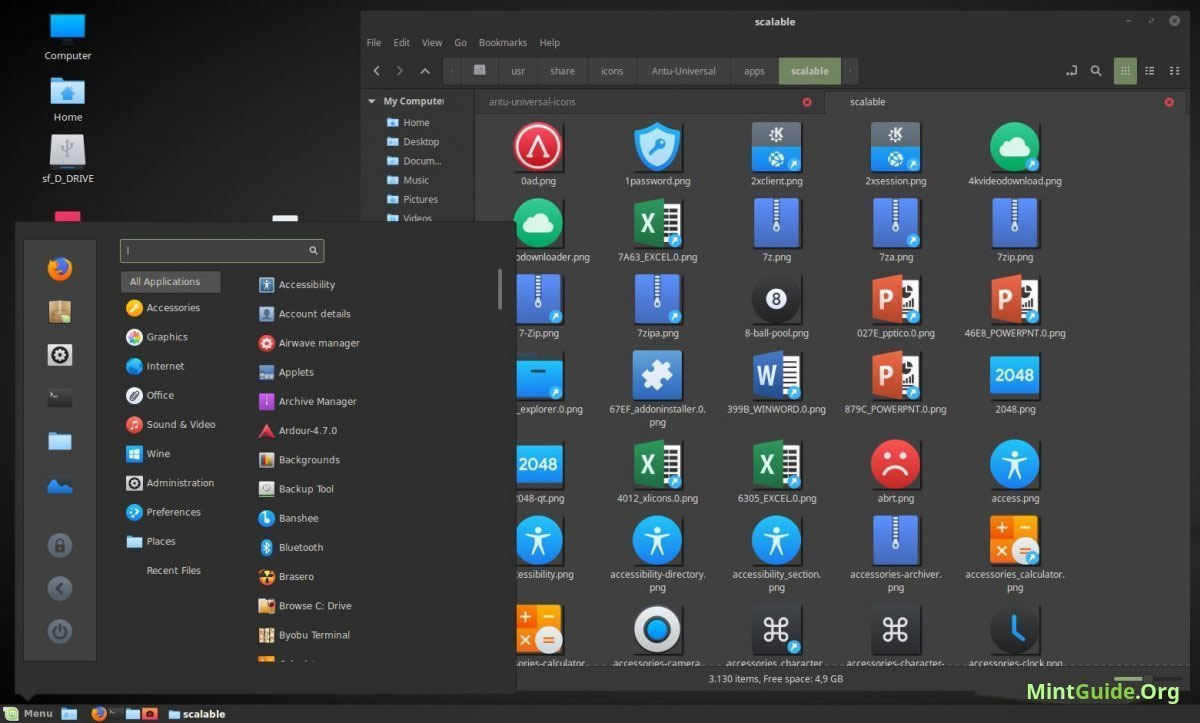Viewport: 1200px width, 723px height.
Task: Launch Ardour-4.7.0 from app list
Action: (297, 431)
